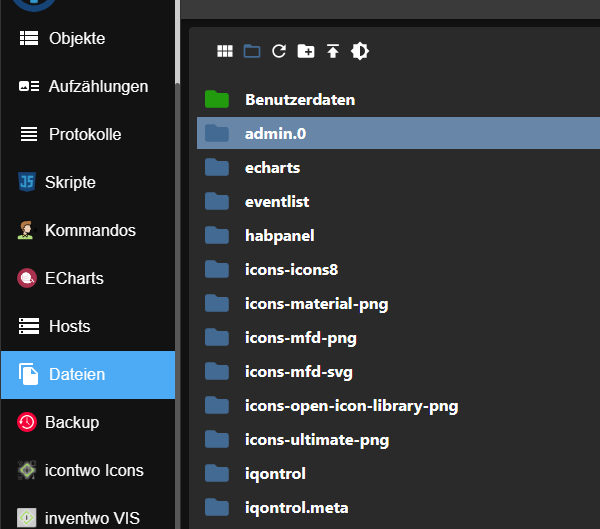Open the habpanel folder
This screenshot has width=600, height=529.
pyautogui.click(x=279, y=236)
